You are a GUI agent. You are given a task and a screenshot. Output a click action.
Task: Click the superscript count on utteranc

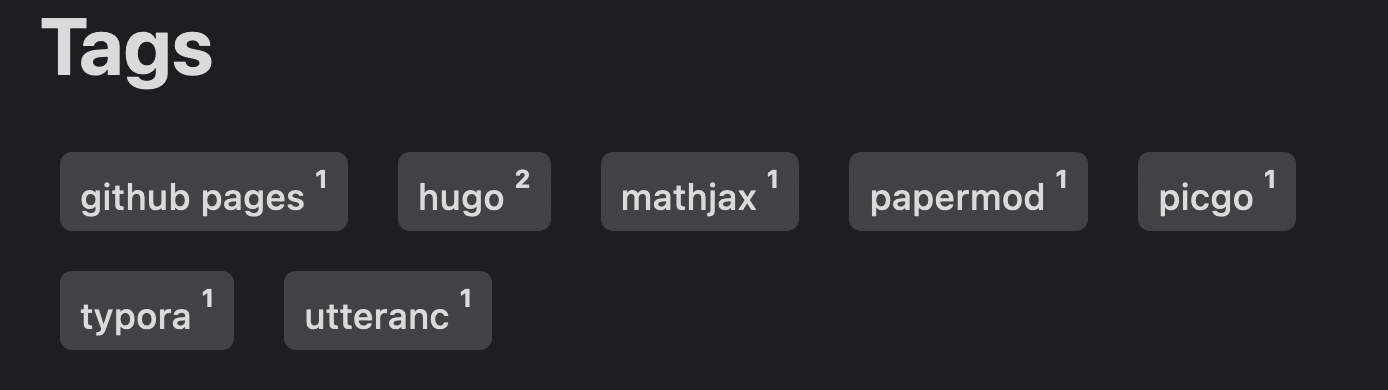(465, 298)
